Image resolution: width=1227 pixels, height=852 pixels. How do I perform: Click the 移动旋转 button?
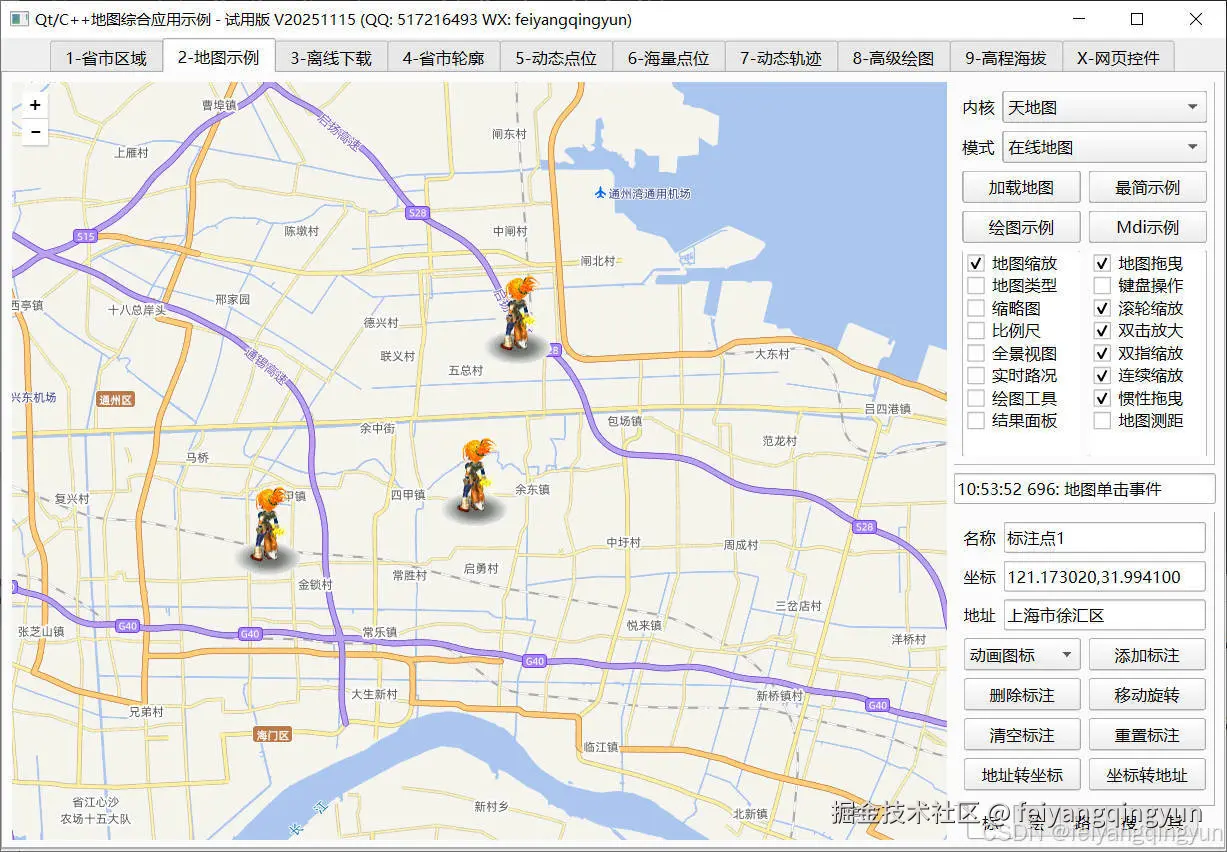pos(1147,695)
